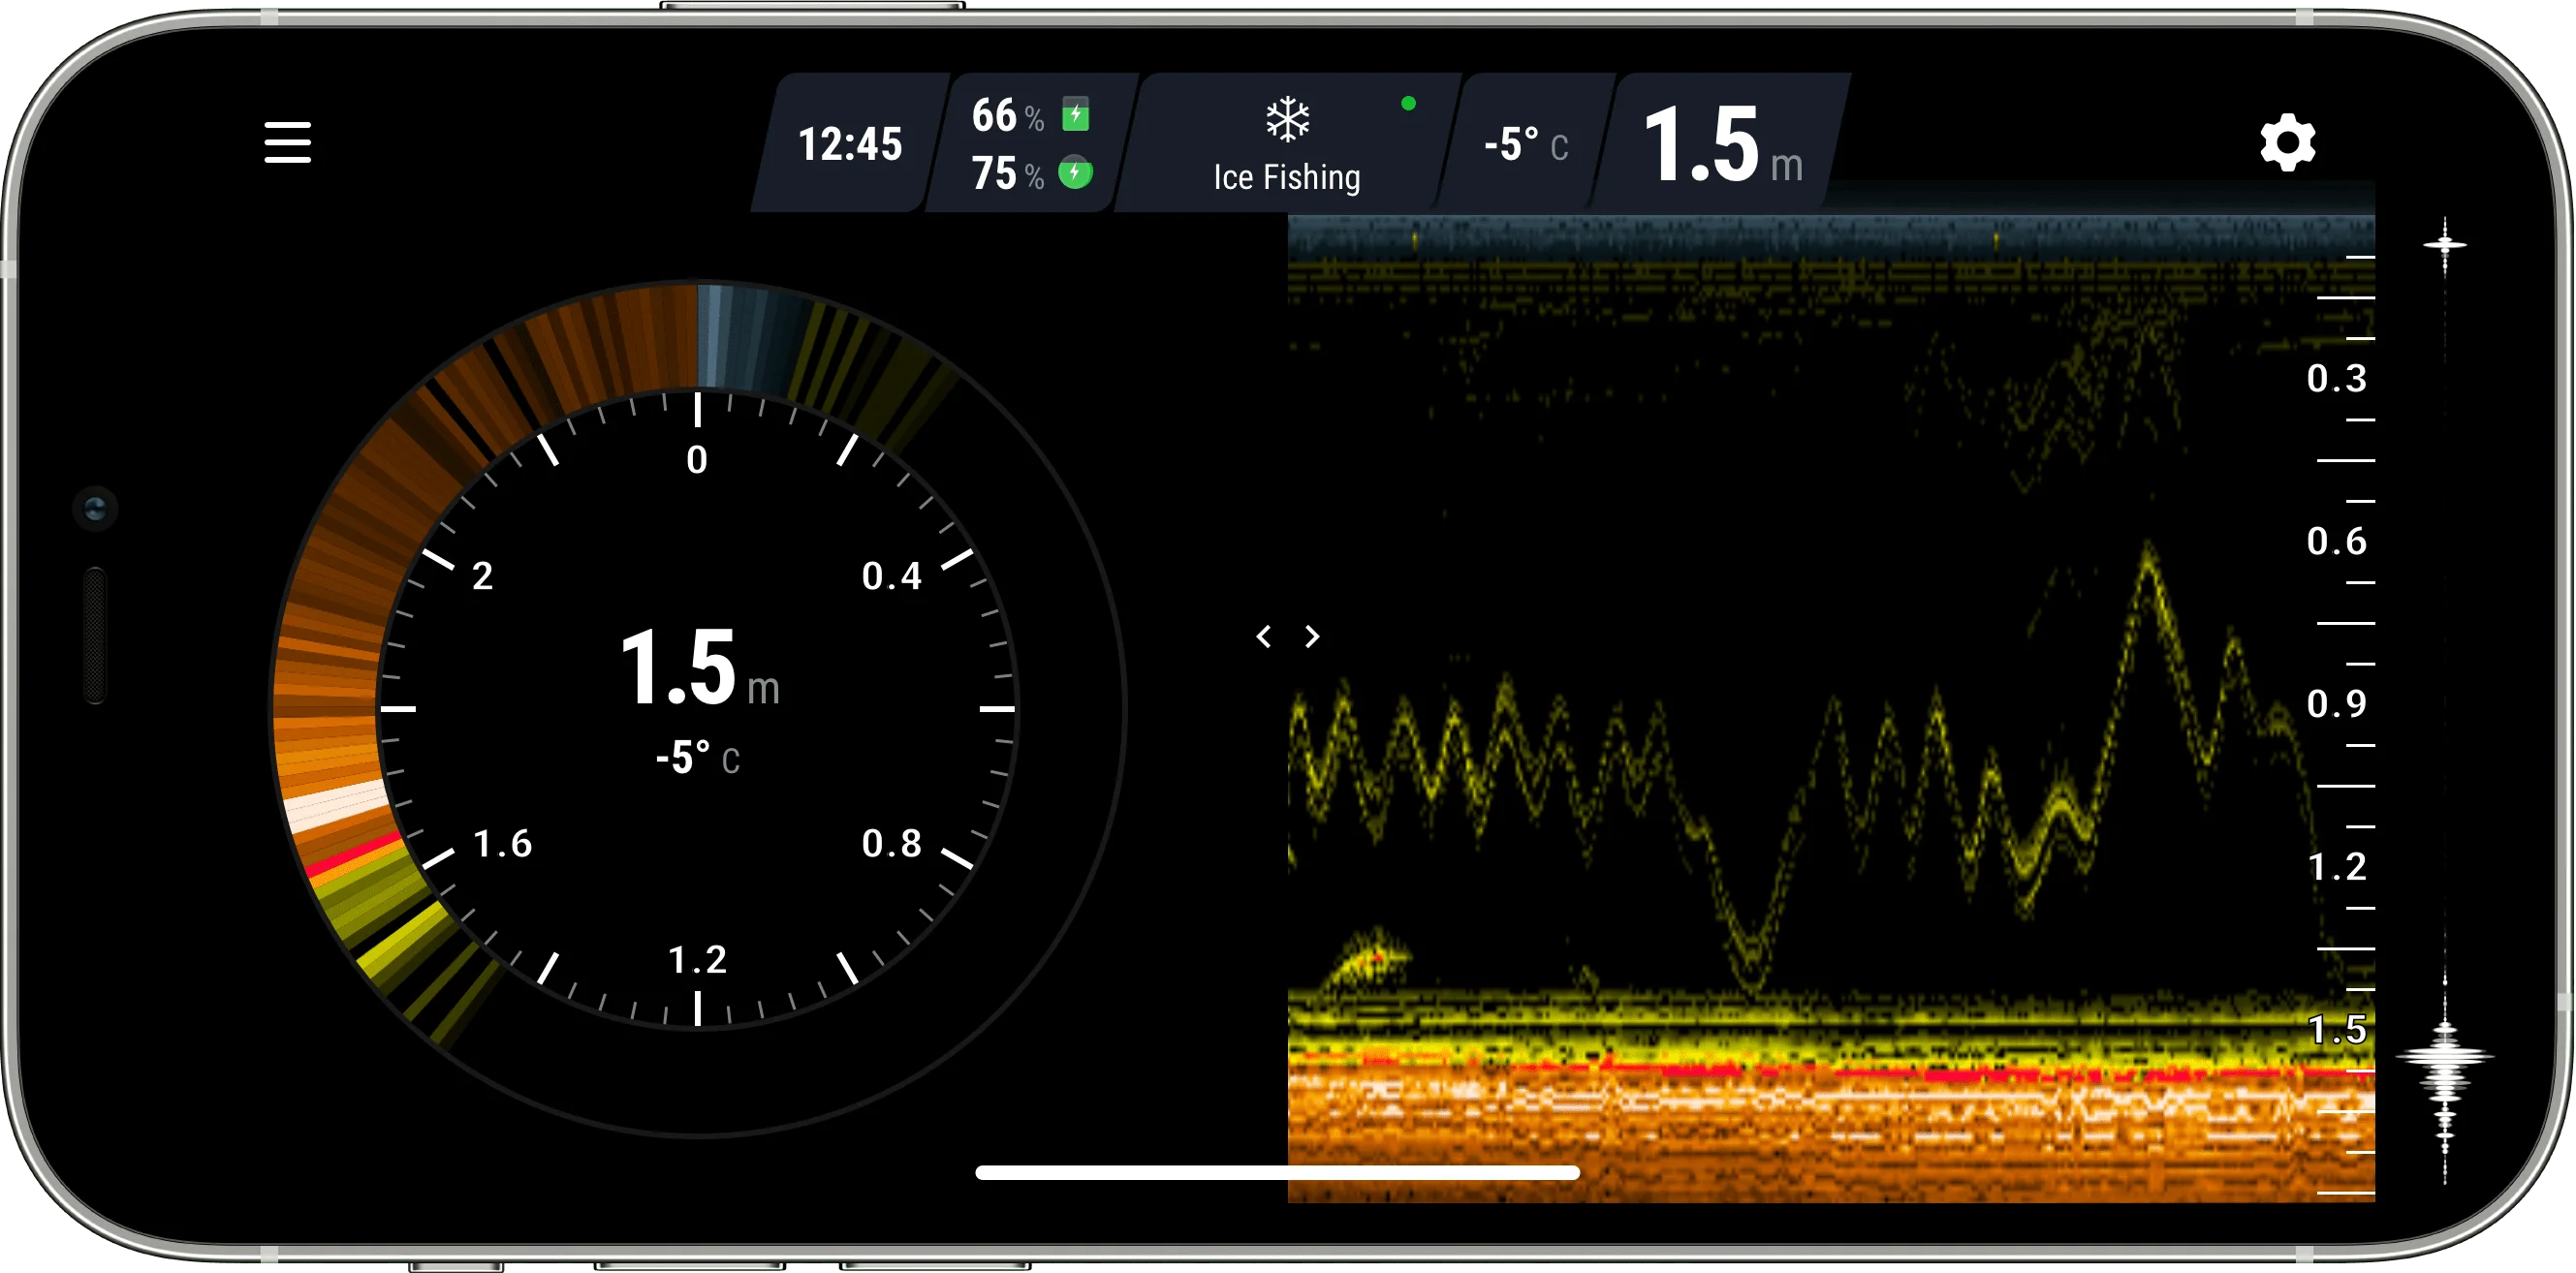
Task: Click the left chevron panel divider
Action: point(1264,636)
